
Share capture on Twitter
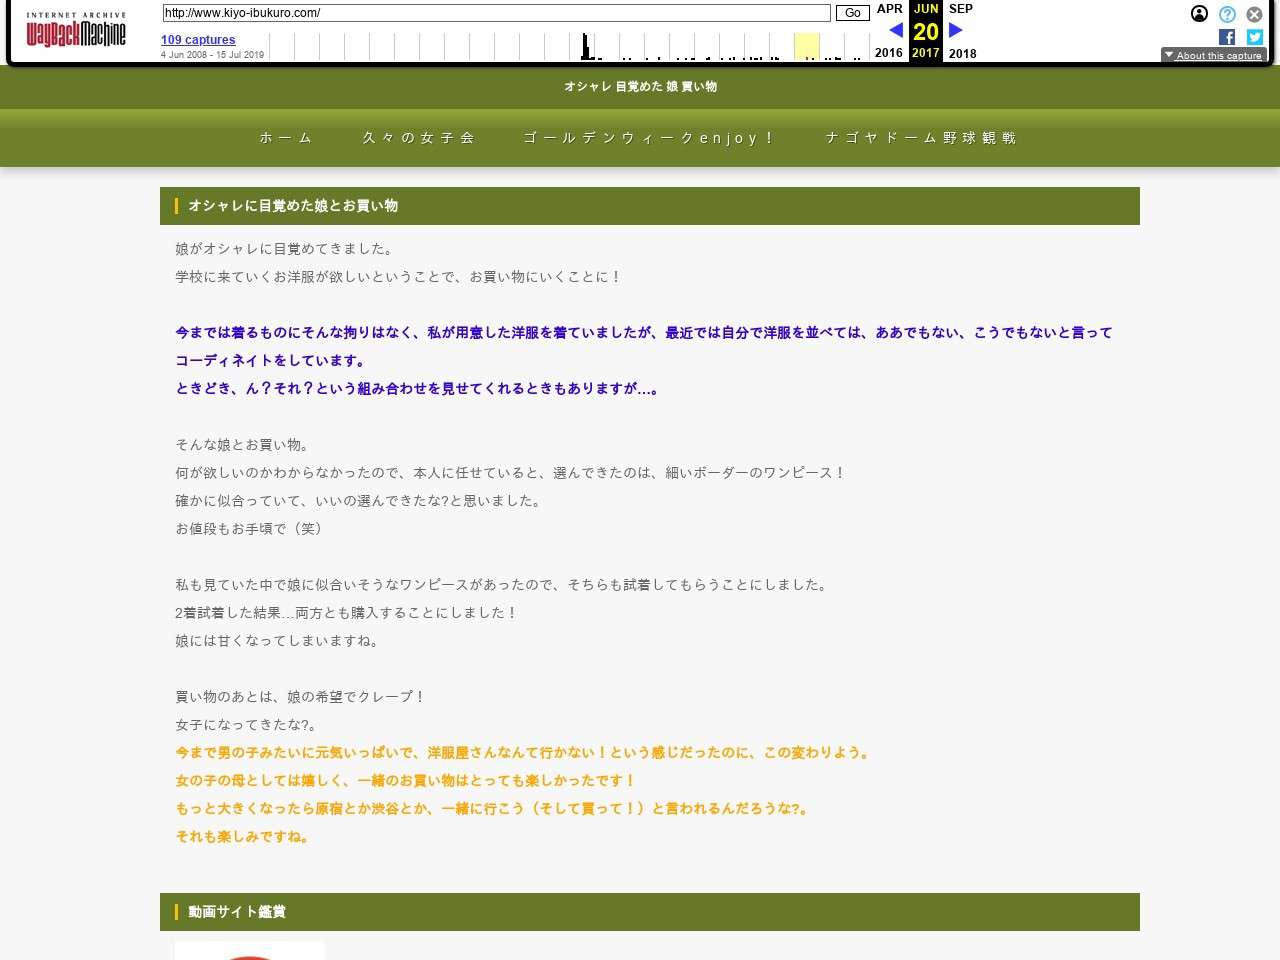1254,37
